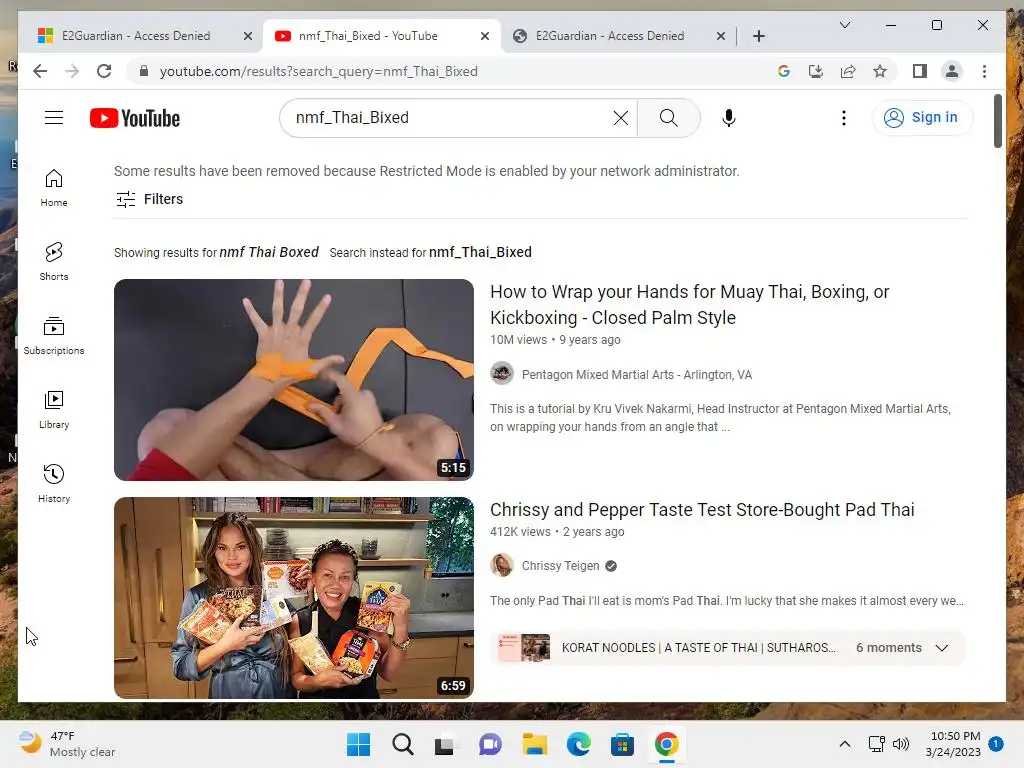This screenshot has height=768, width=1024.
Task: Open Windows Start menu
Action: pos(358,744)
